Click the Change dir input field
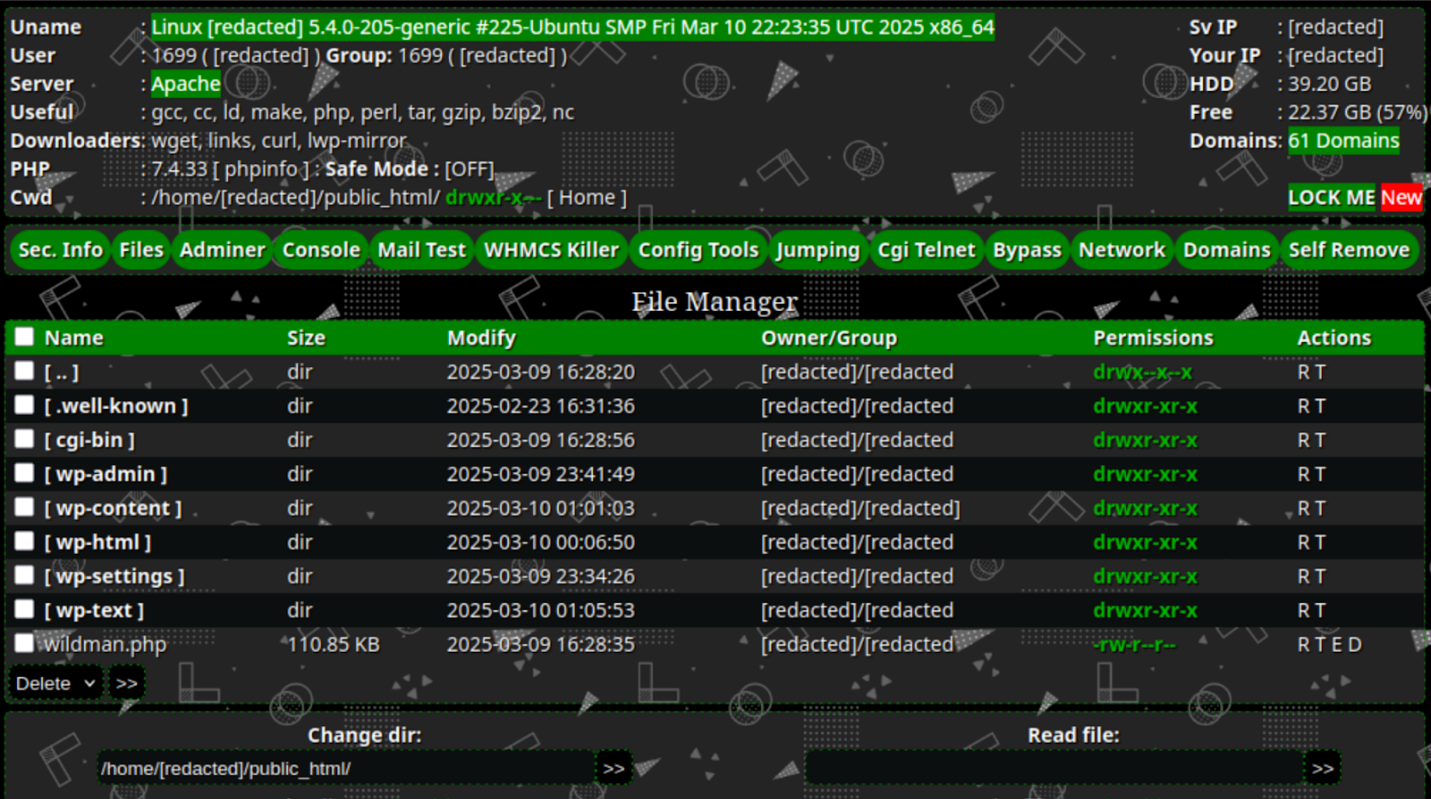This screenshot has width=1431, height=799. (x=346, y=768)
